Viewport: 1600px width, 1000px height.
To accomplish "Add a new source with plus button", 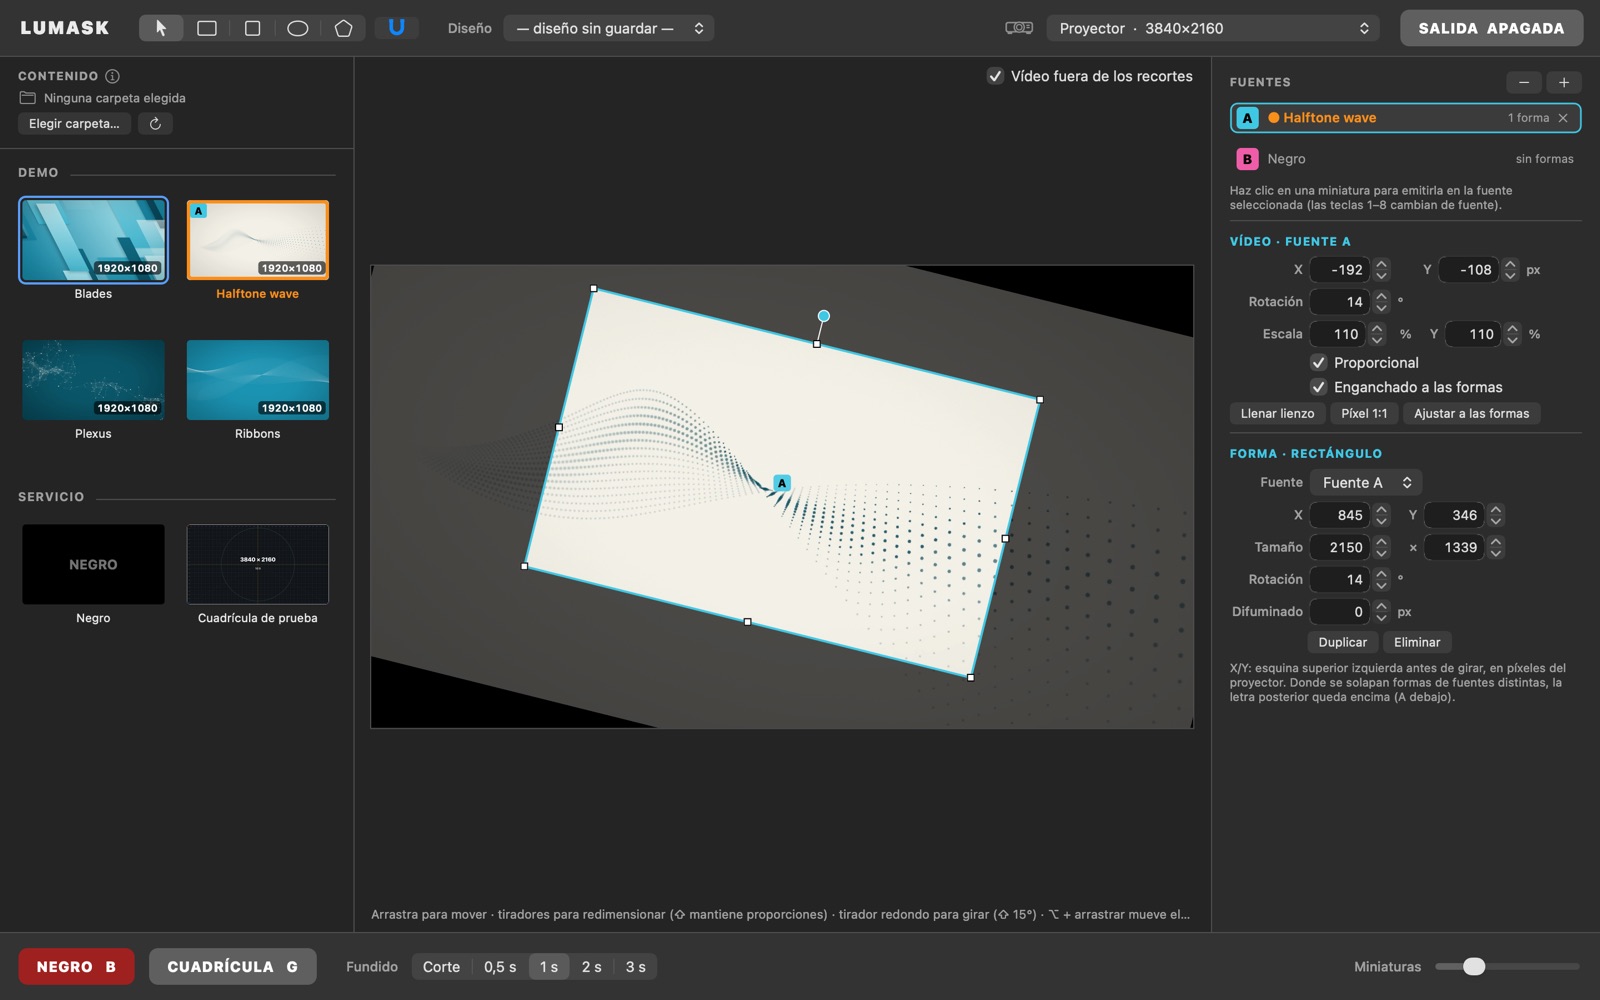I will pyautogui.click(x=1564, y=82).
